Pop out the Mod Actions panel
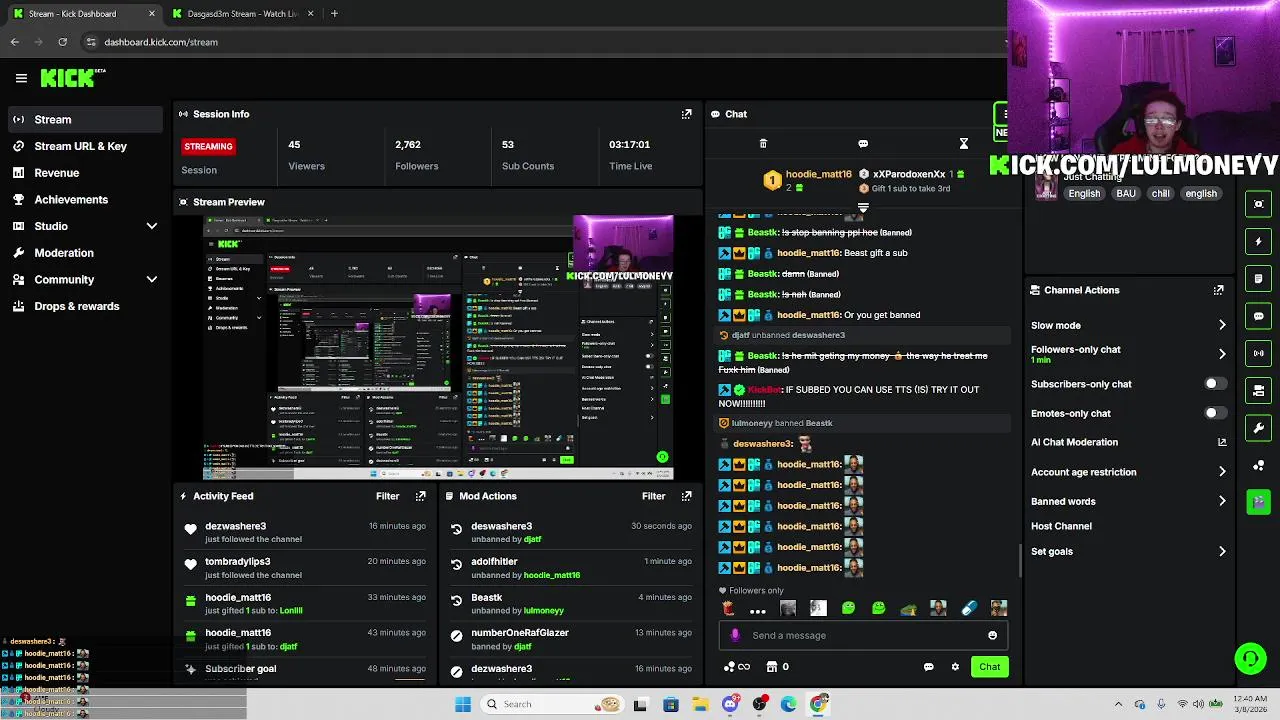This screenshot has height=720, width=1280. click(686, 496)
